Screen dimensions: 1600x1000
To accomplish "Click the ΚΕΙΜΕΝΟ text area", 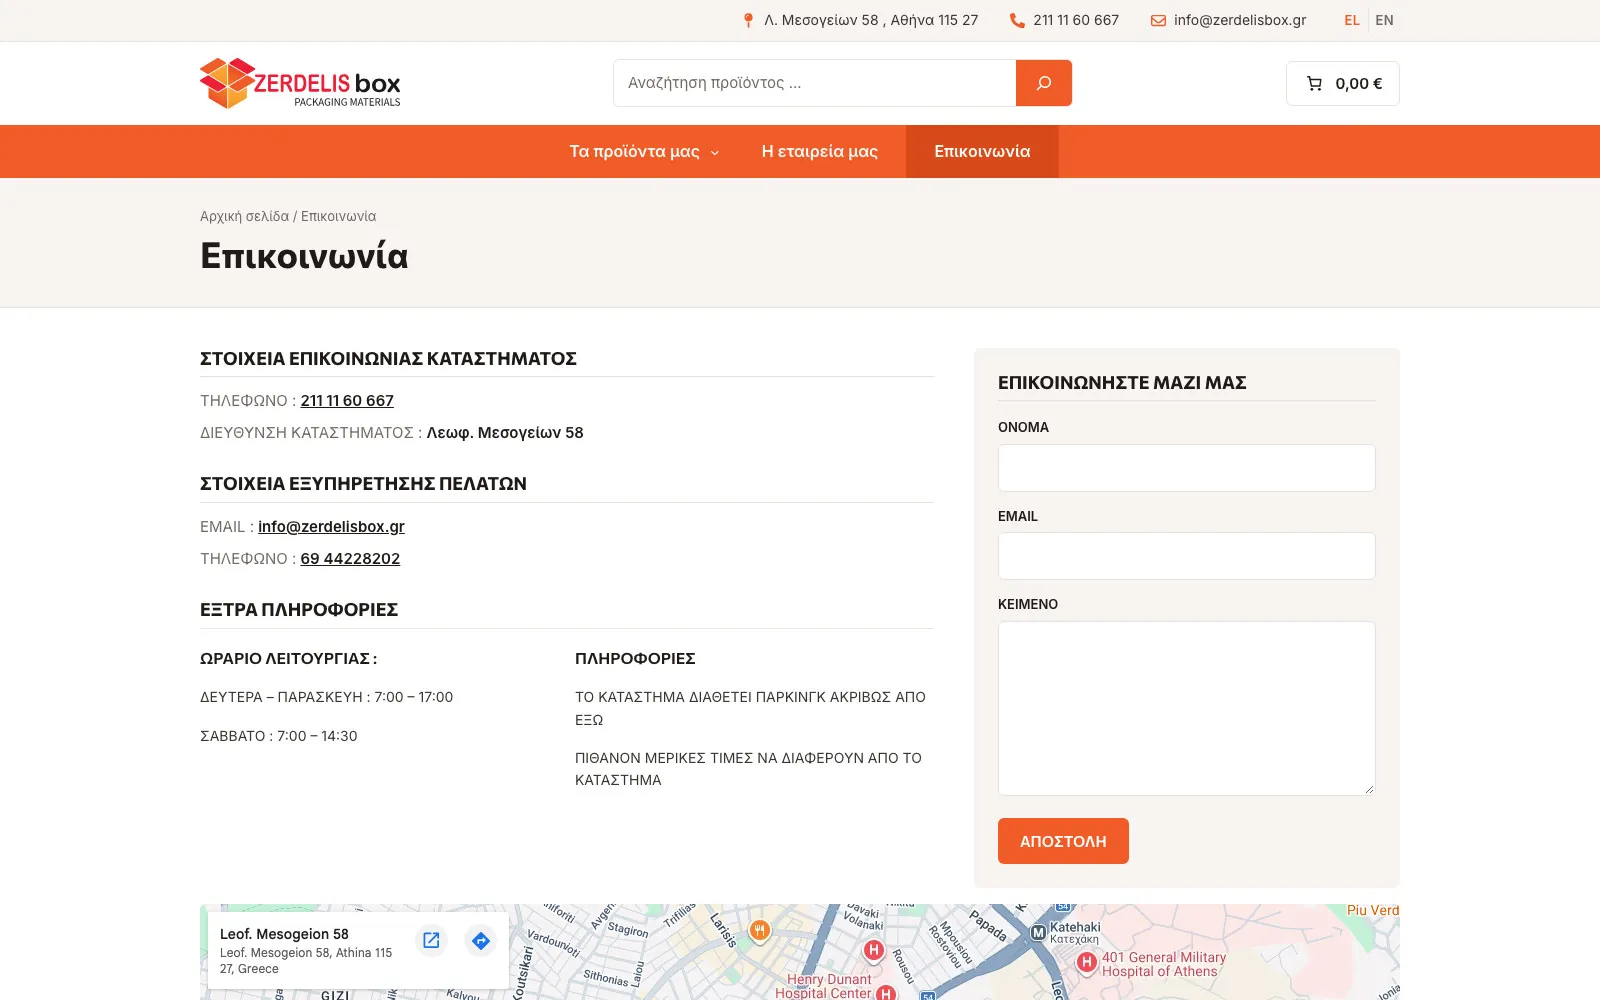I will pos(1186,708).
